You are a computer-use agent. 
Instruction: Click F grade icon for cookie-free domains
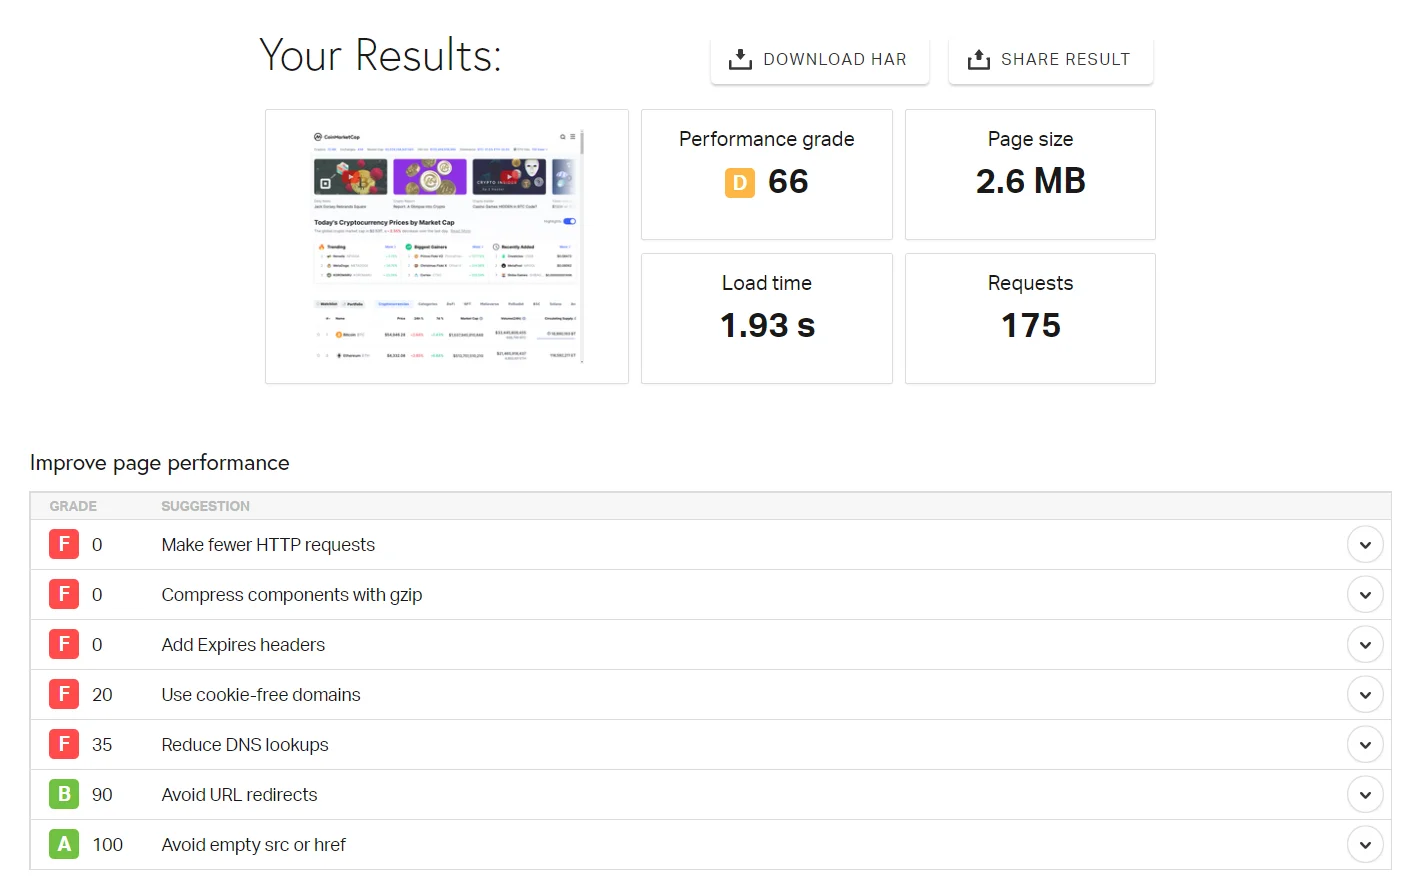coord(64,695)
